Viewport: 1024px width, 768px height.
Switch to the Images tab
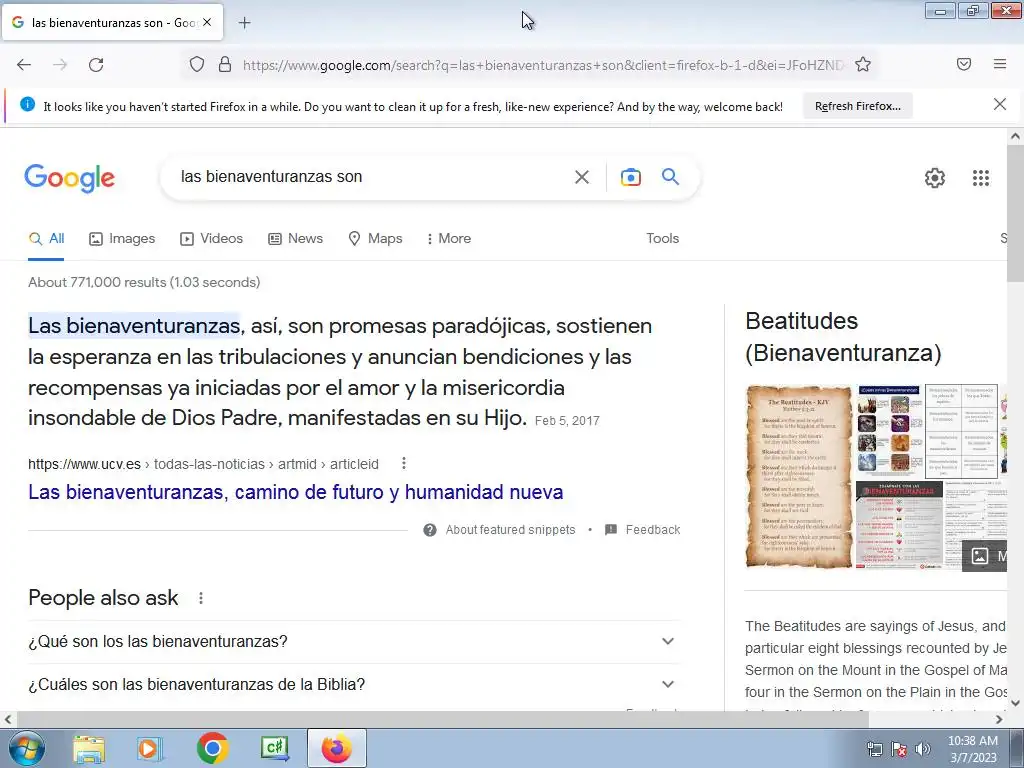pyautogui.click(x=122, y=238)
